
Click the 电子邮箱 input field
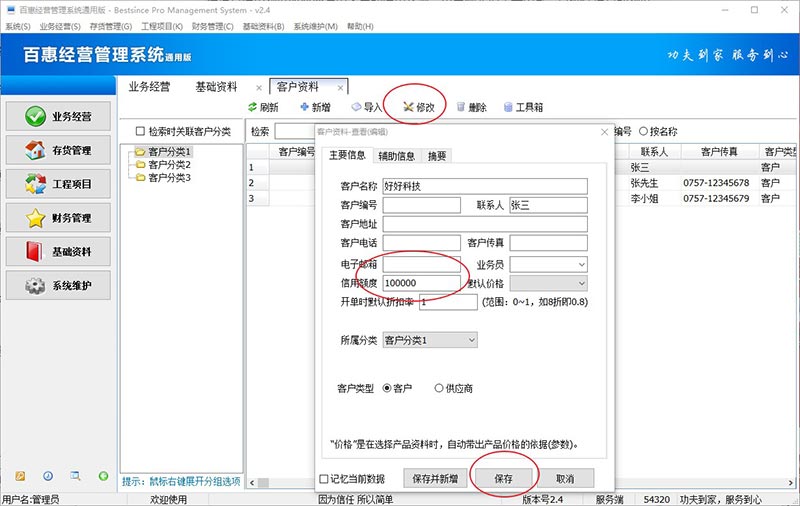click(x=421, y=264)
